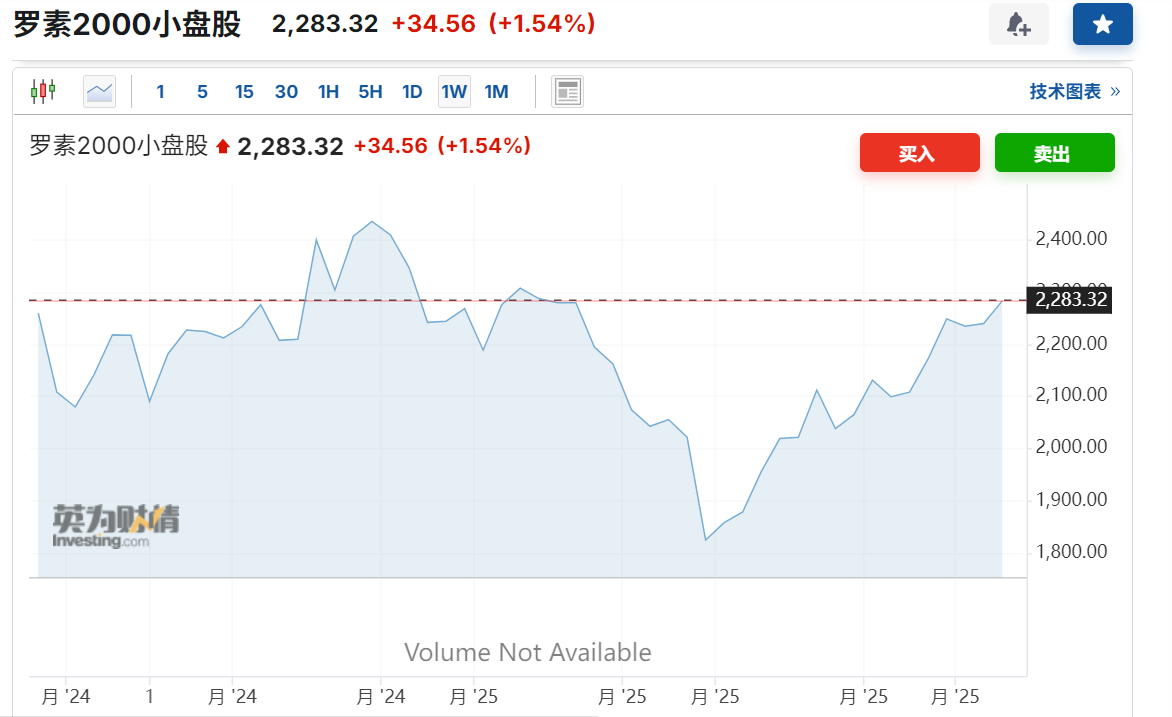Click the 2,283.32 current price label on axis
The width and height of the screenshot is (1172, 717).
pos(1071,299)
